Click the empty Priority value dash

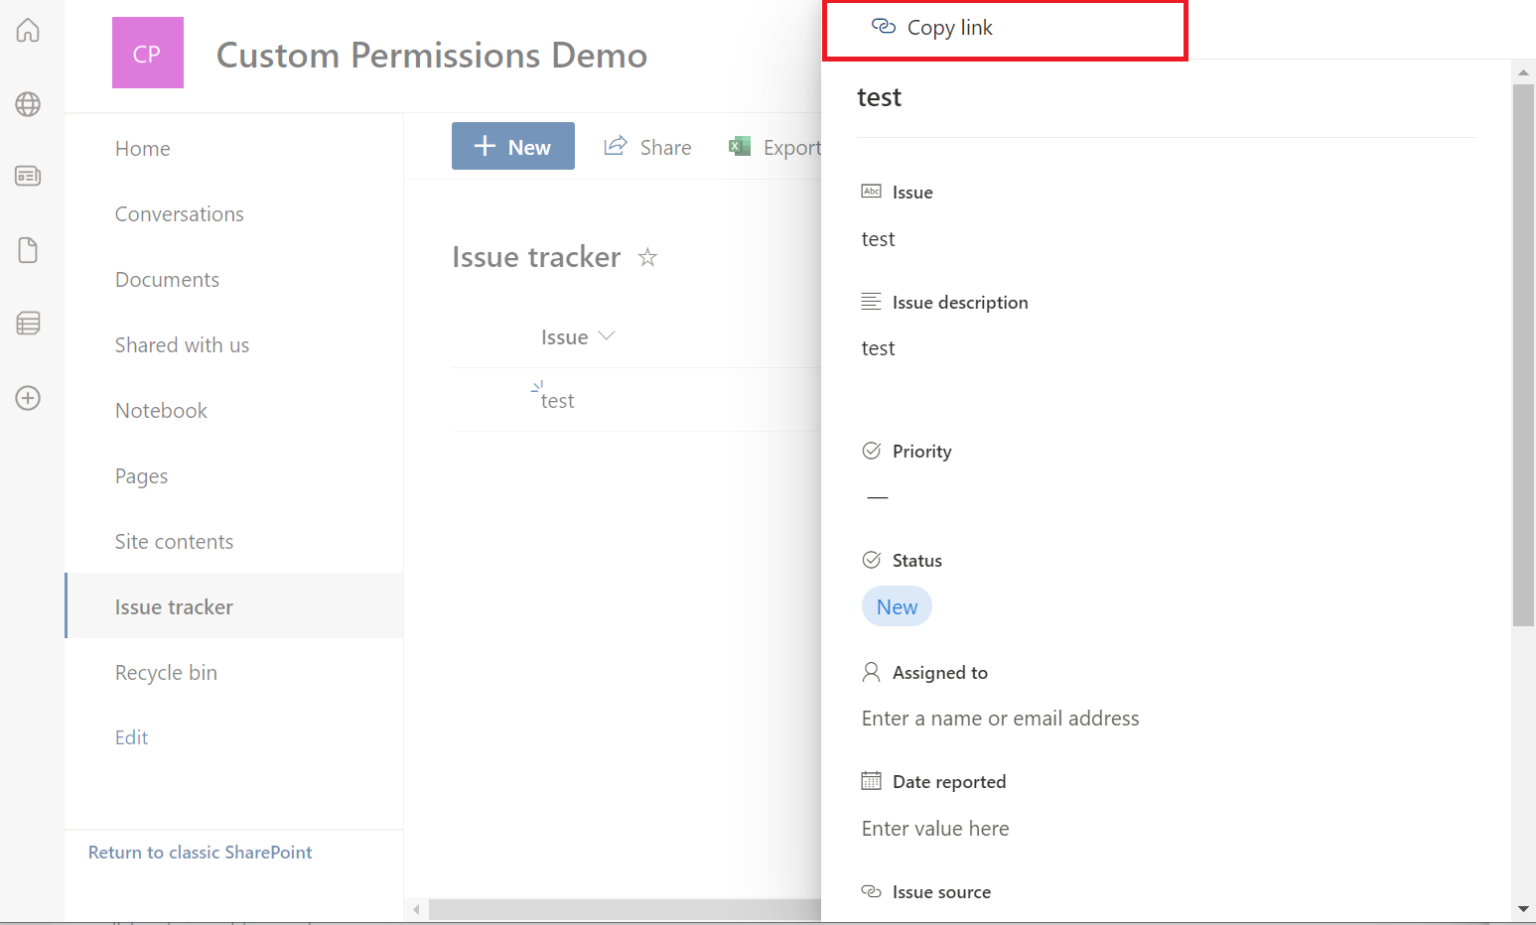tap(877, 497)
